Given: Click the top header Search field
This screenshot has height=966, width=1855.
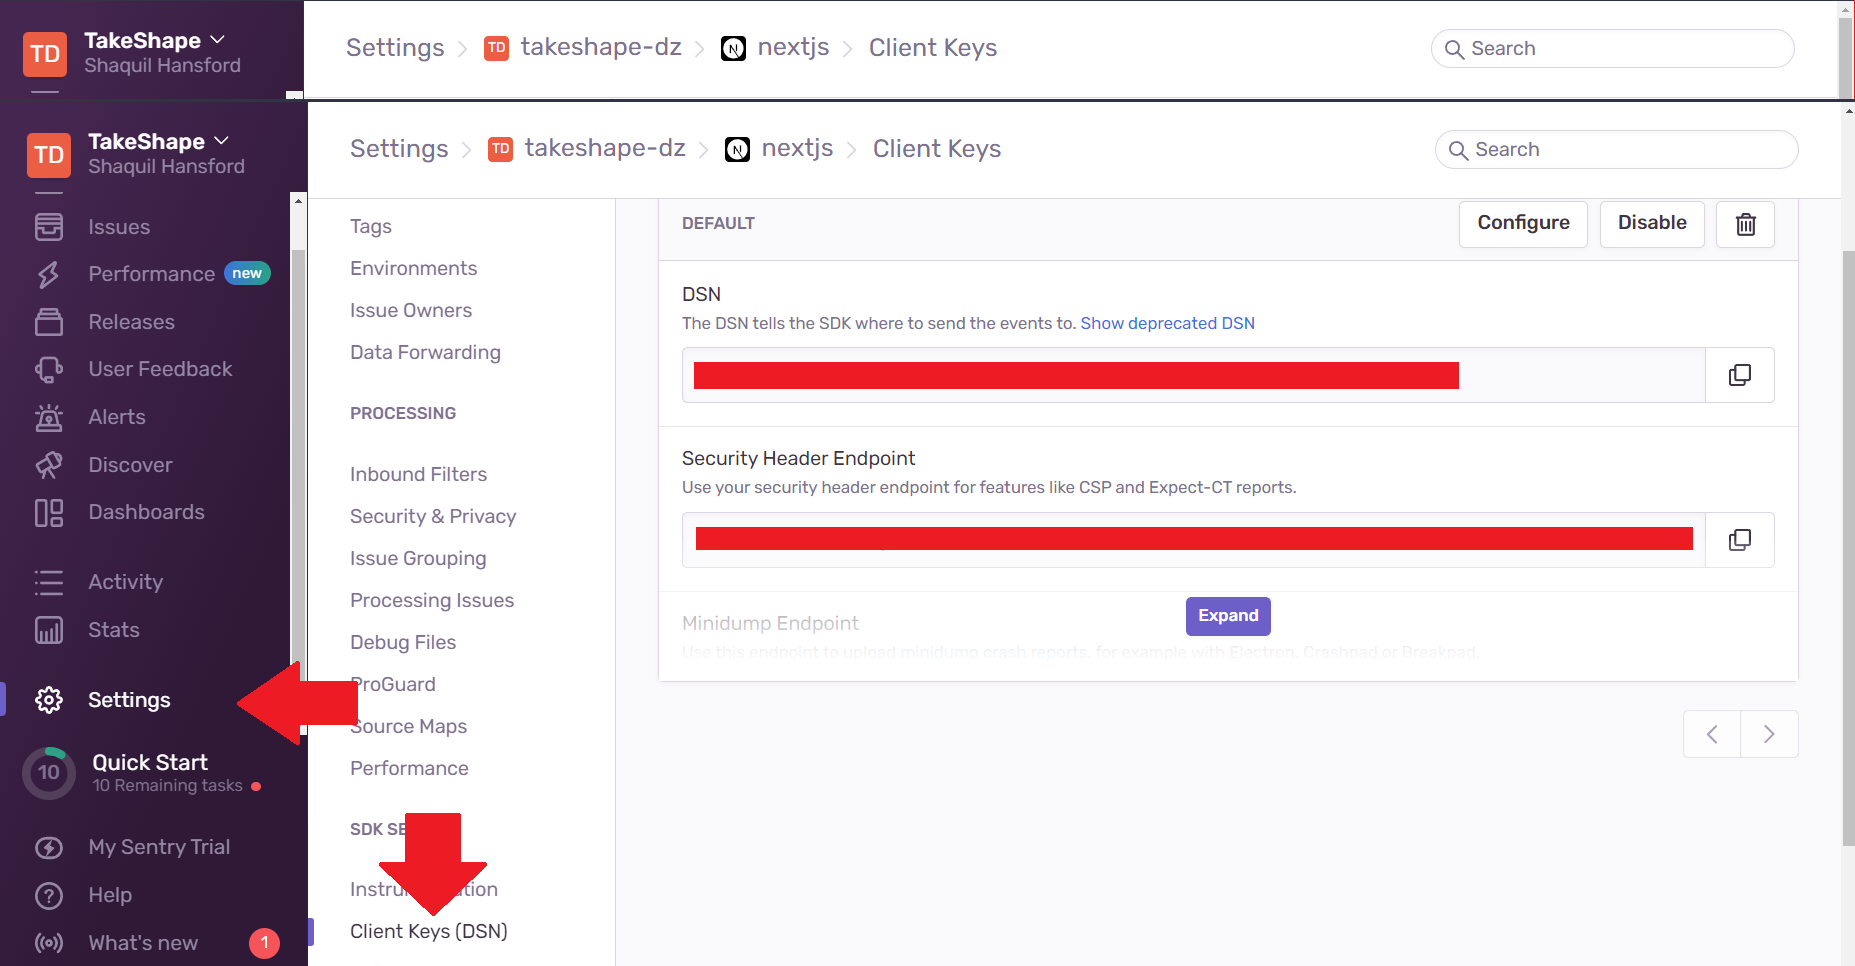Looking at the screenshot, I should click(1612, 48).
